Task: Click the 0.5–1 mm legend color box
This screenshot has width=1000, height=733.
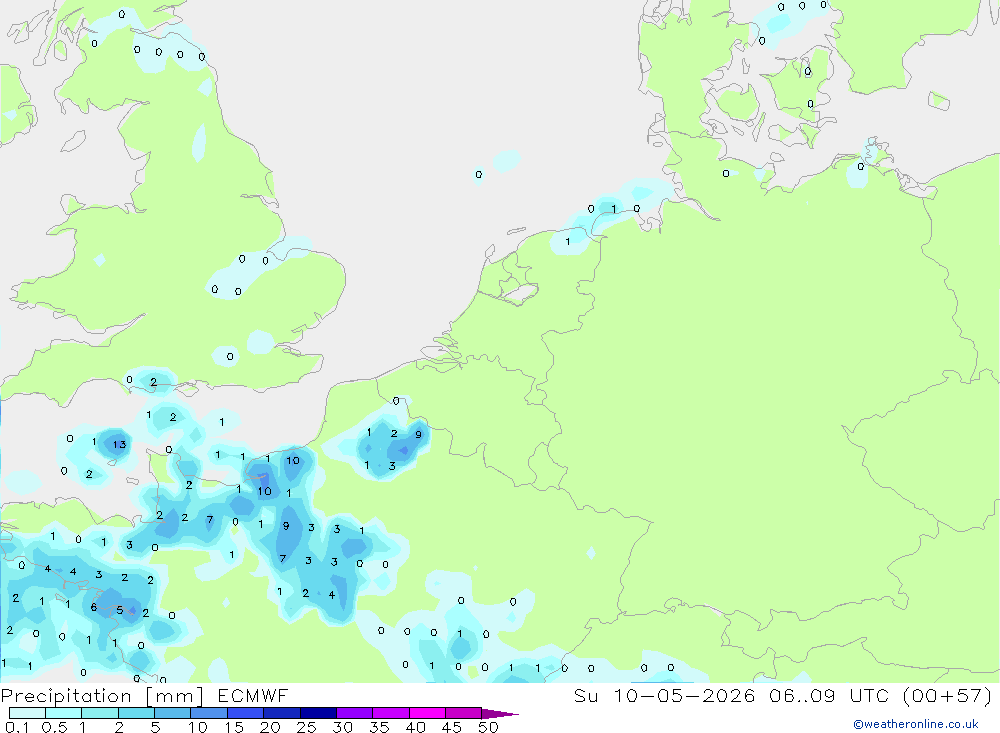Action: (x=64, y=713)
